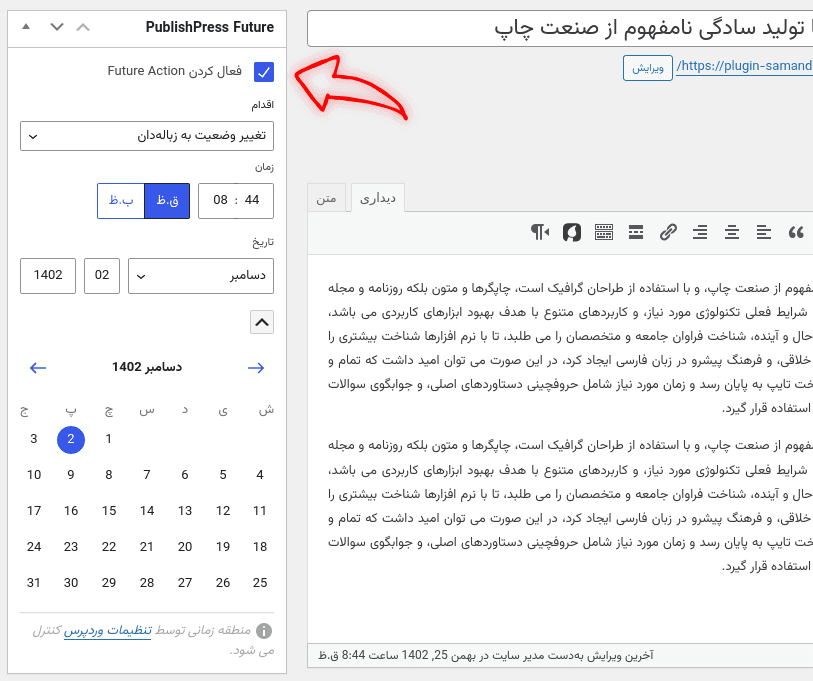Insert or edit link icon
Image resolution: width=813 pixels, height=681 pixels.
(x=668, y=232)
